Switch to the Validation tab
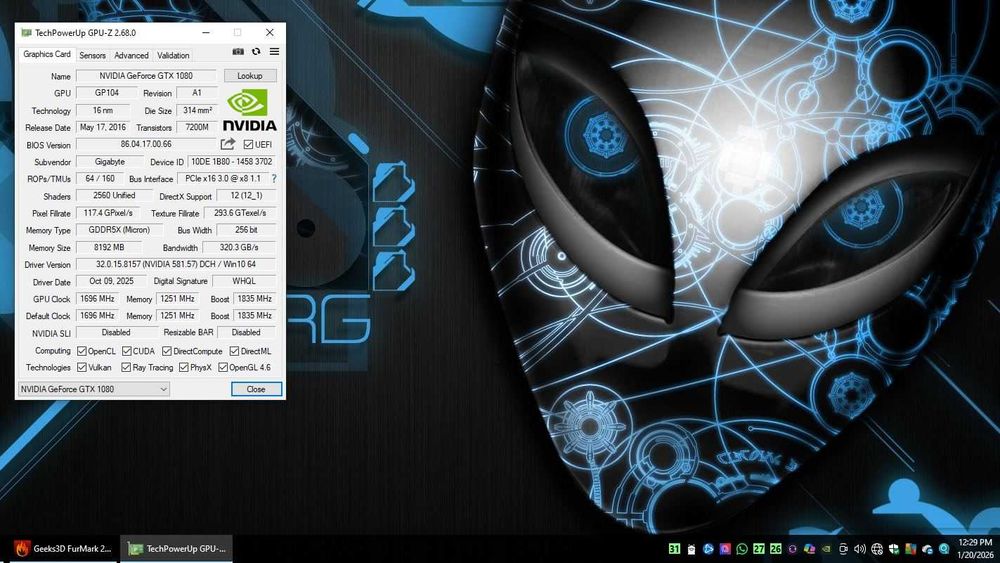The height and width of the screenshot is (563, 1000). pyautogui.click(x=173, y=55)
